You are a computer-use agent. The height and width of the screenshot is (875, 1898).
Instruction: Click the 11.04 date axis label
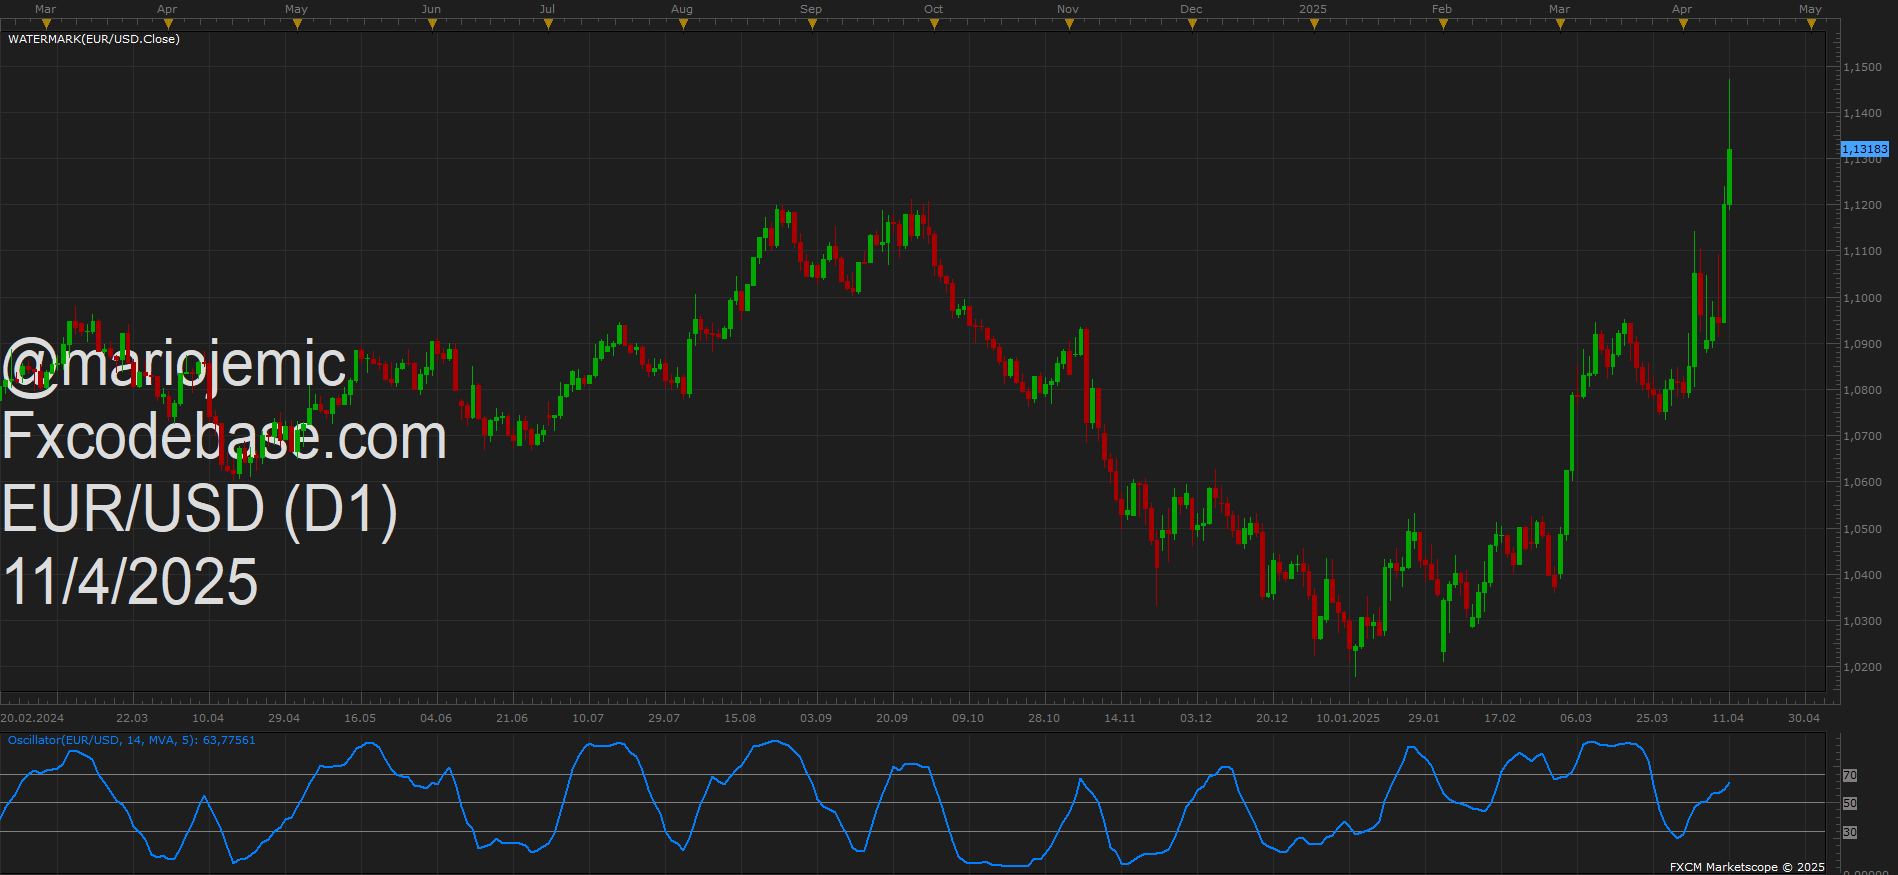click(x=1728, y=718)
